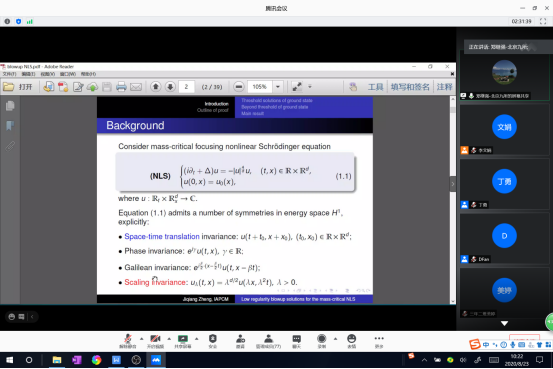
Task: Unmute the microphone in the meeting toolbar
Action: 128,341
